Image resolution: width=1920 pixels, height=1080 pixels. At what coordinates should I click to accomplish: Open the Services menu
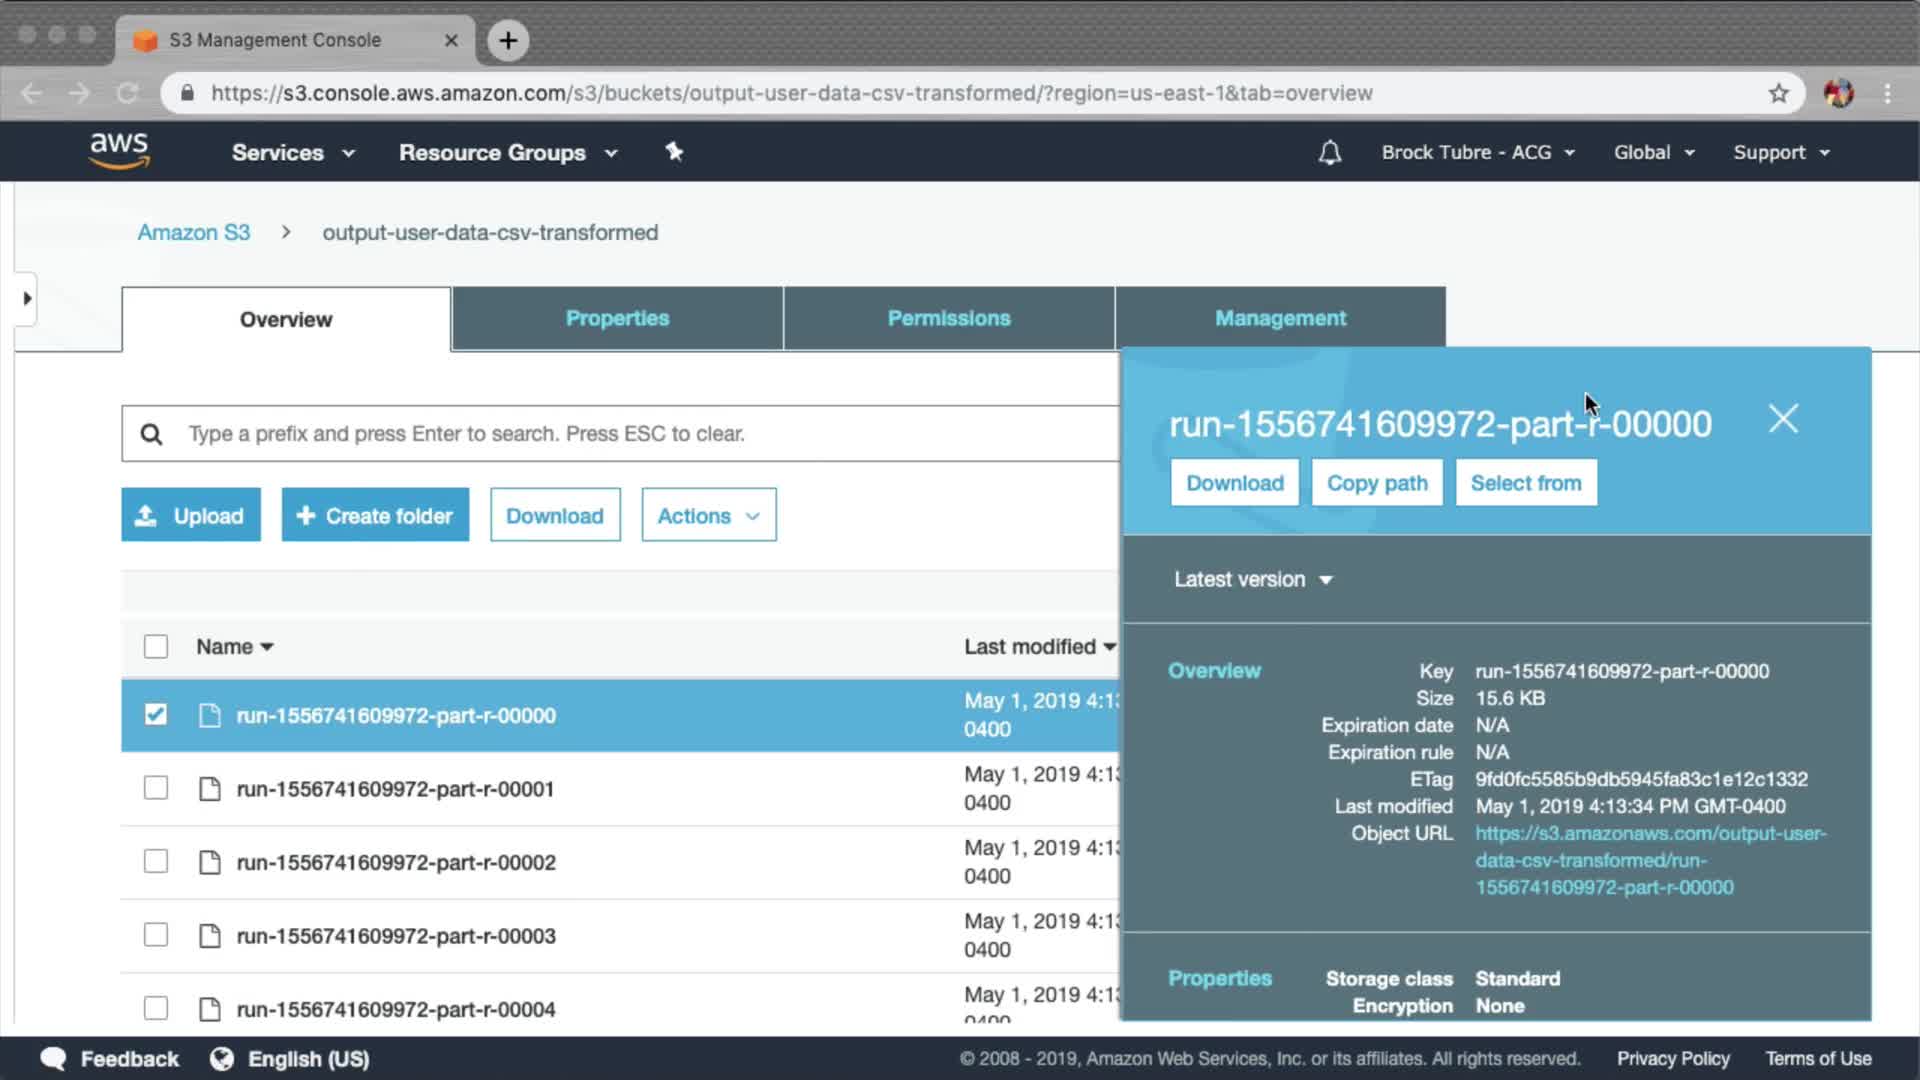pyautogui.click(x=292, y=153)
